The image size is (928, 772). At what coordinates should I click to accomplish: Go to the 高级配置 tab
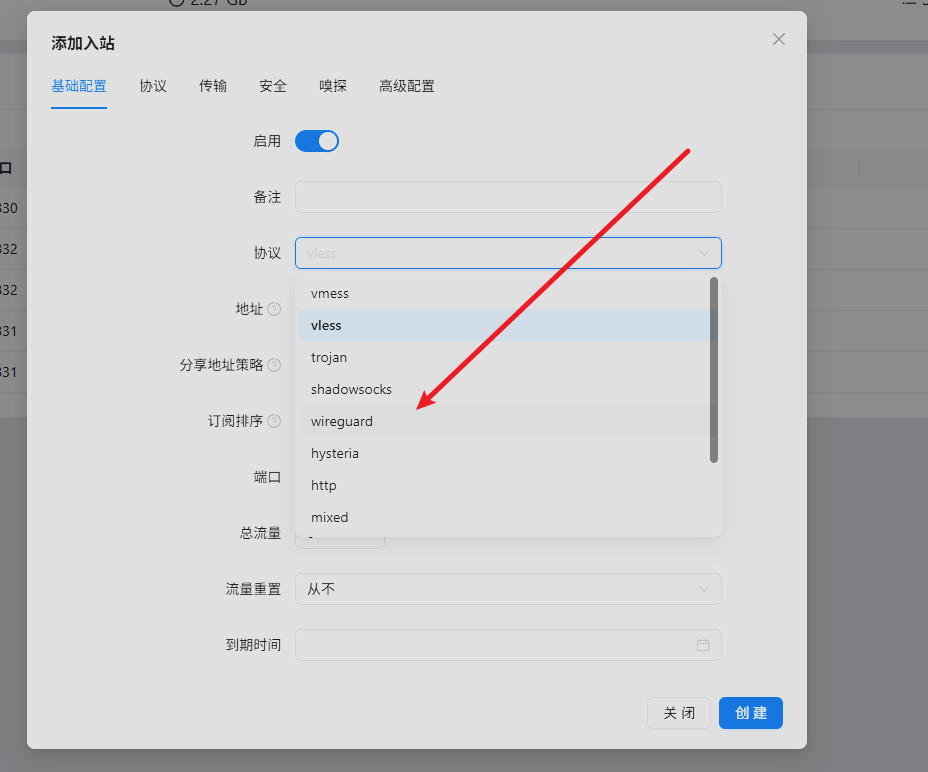[x=407, y=86]
